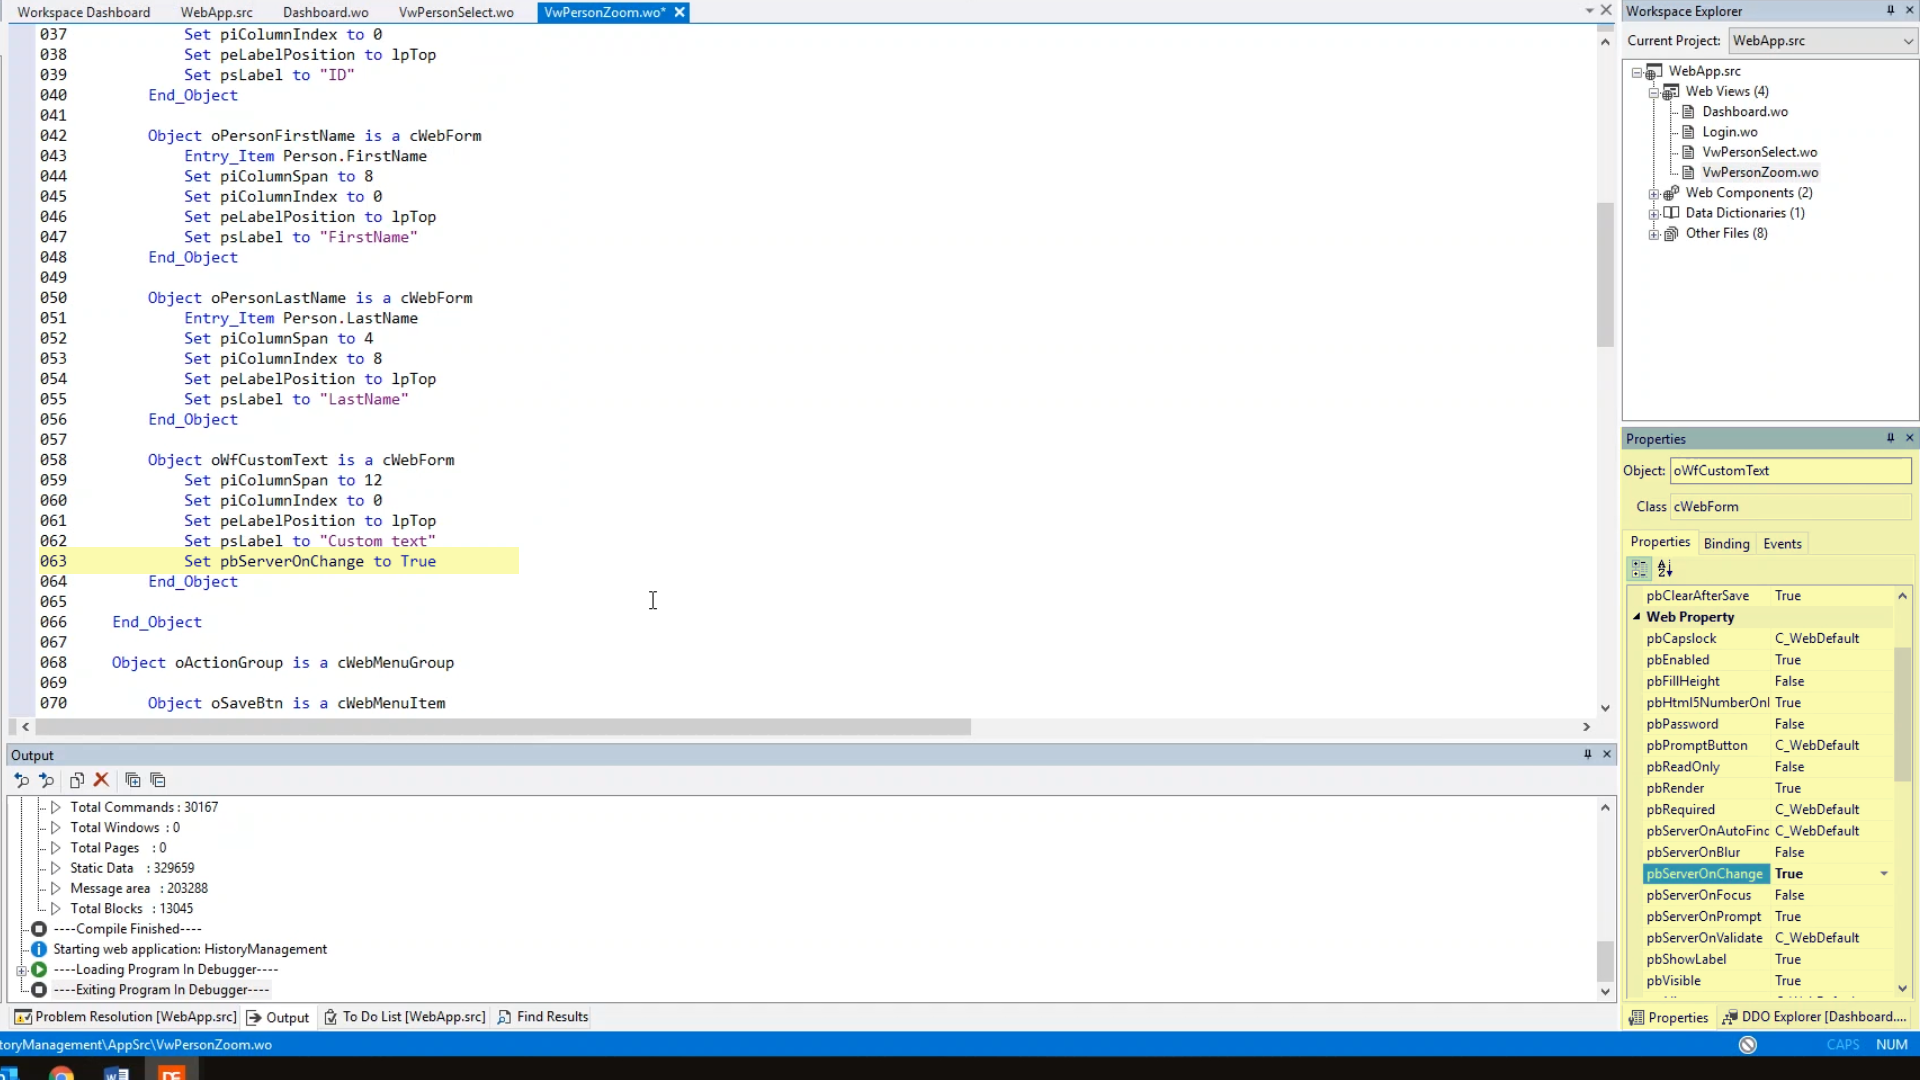Pin the Properties panel
Screen dimensions: 1920x1080
point(1890,438)
